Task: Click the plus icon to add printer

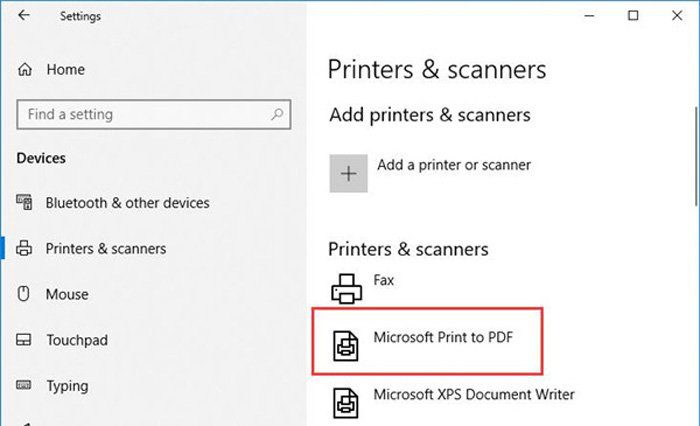Action: coord(349,173)
